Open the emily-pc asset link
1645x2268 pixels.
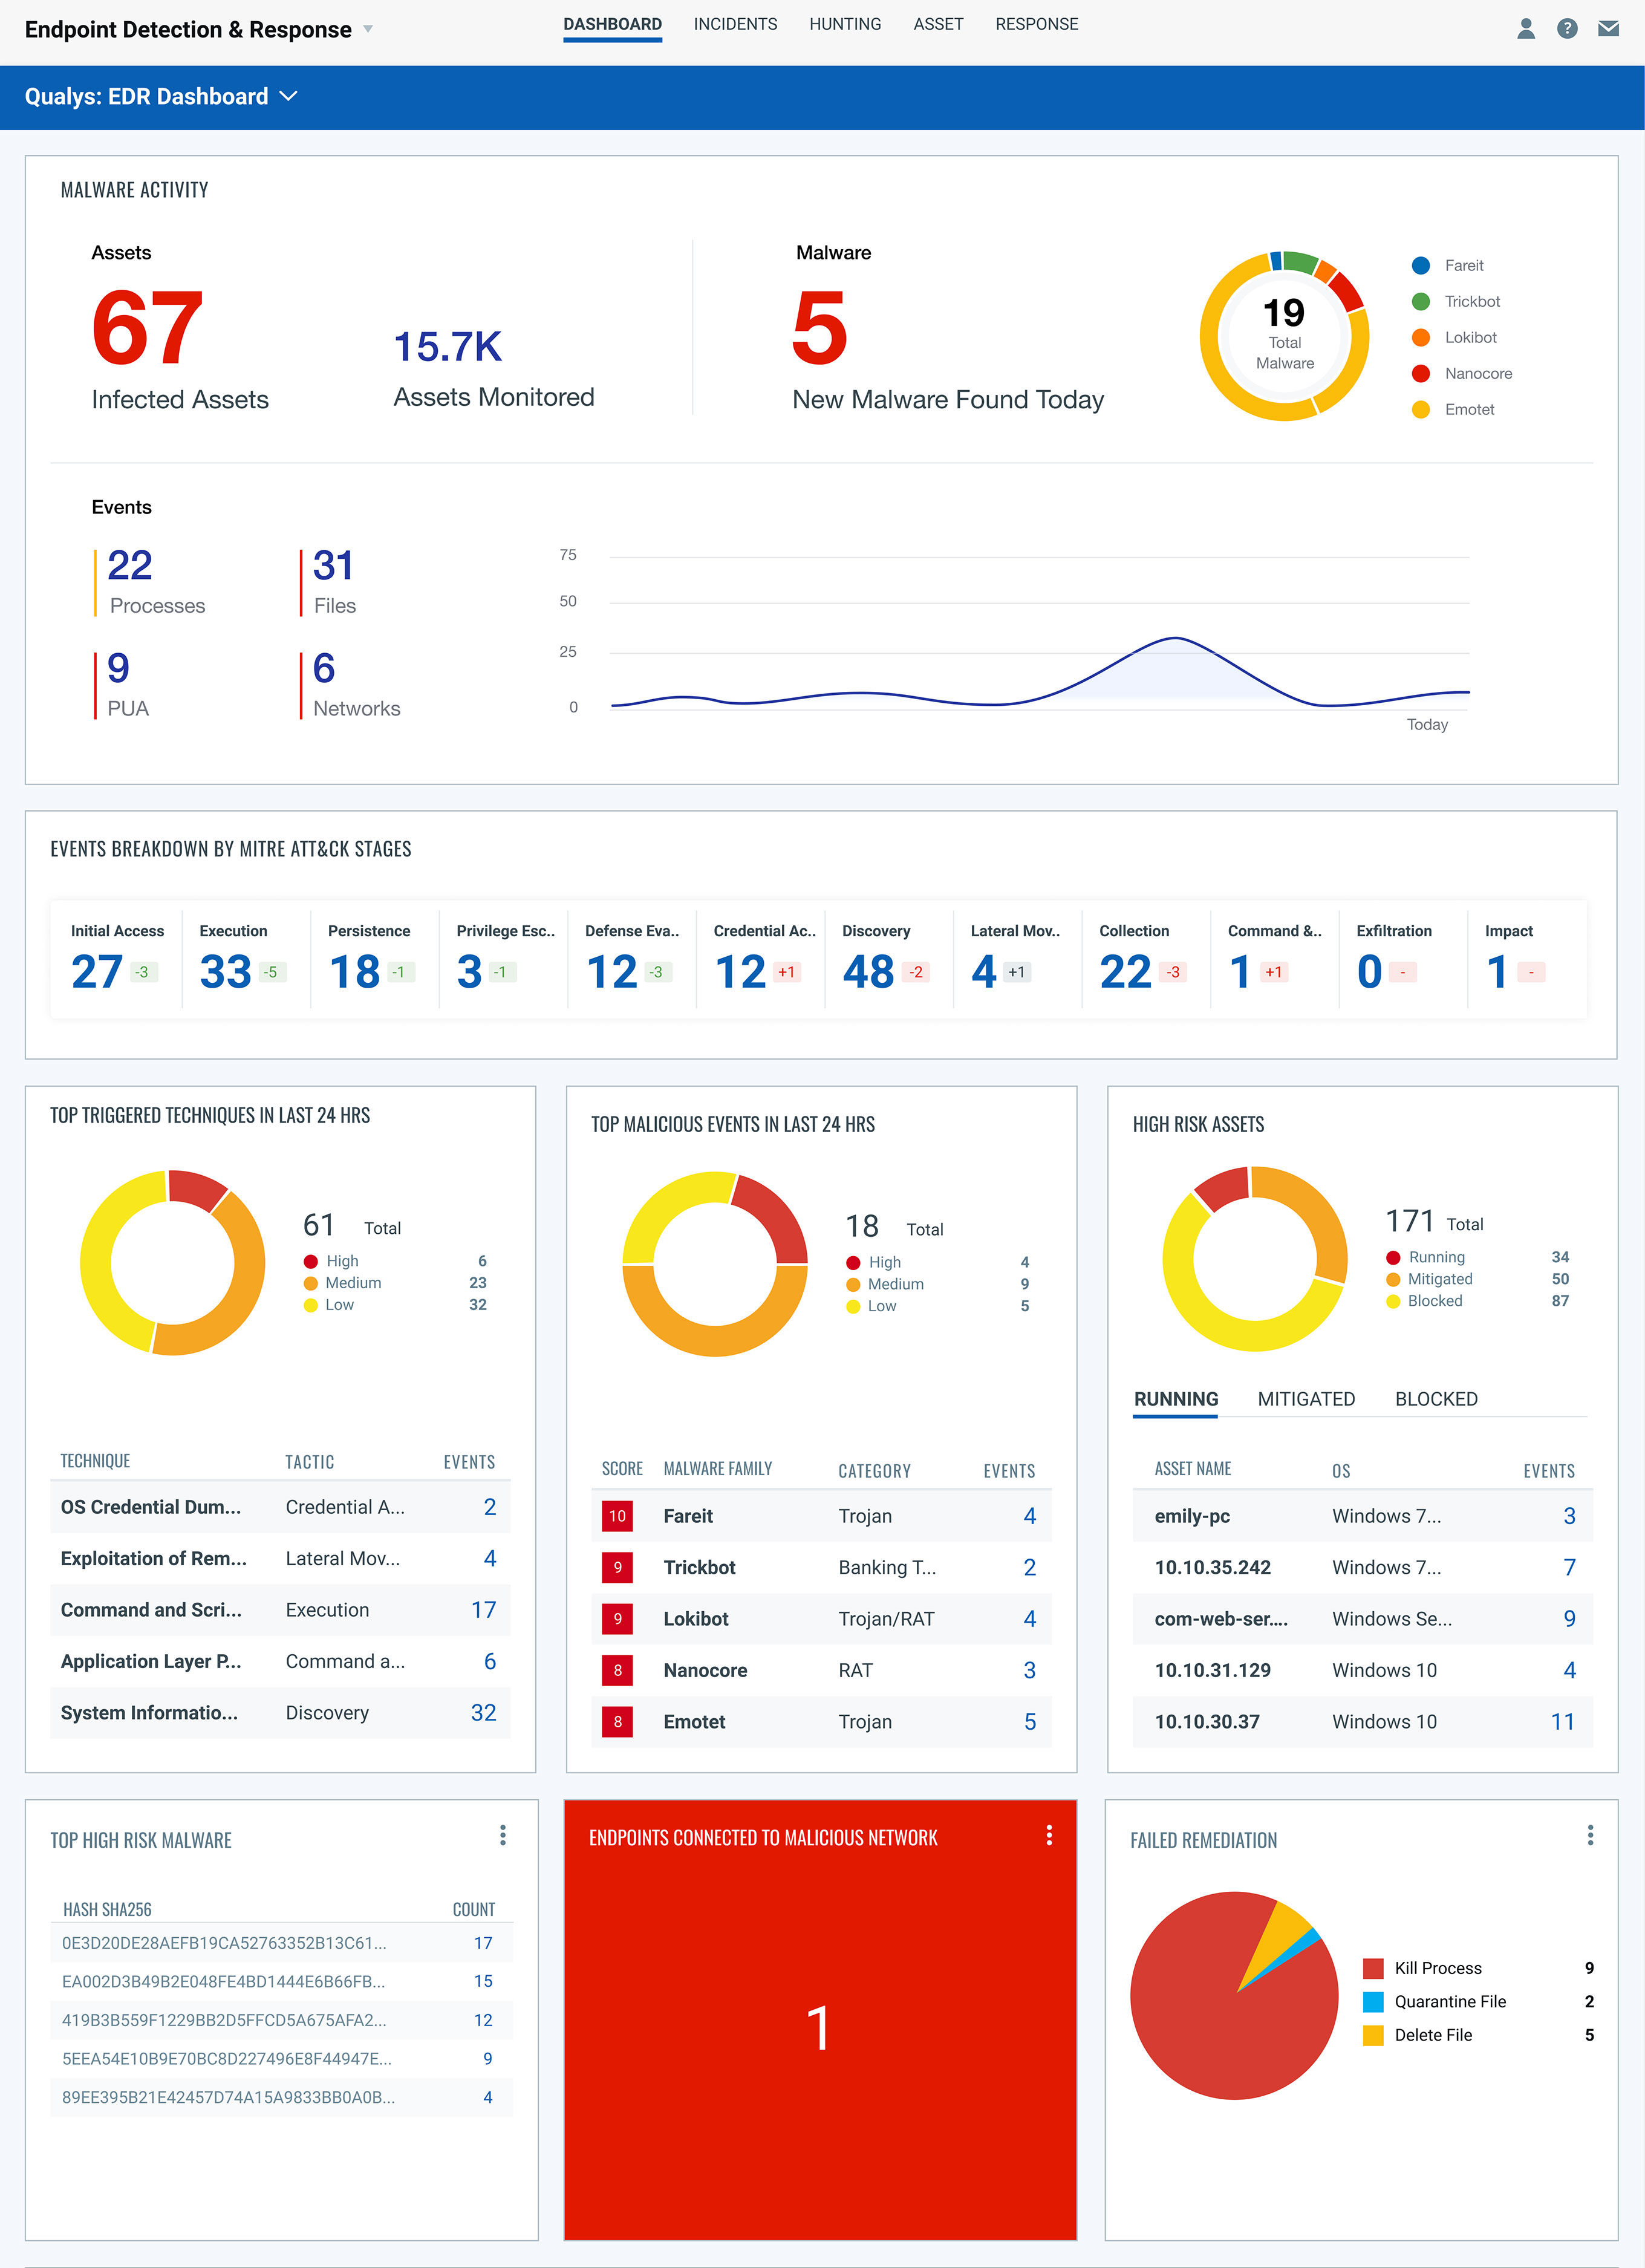pyautogui.click(x=1192, y=1516)
